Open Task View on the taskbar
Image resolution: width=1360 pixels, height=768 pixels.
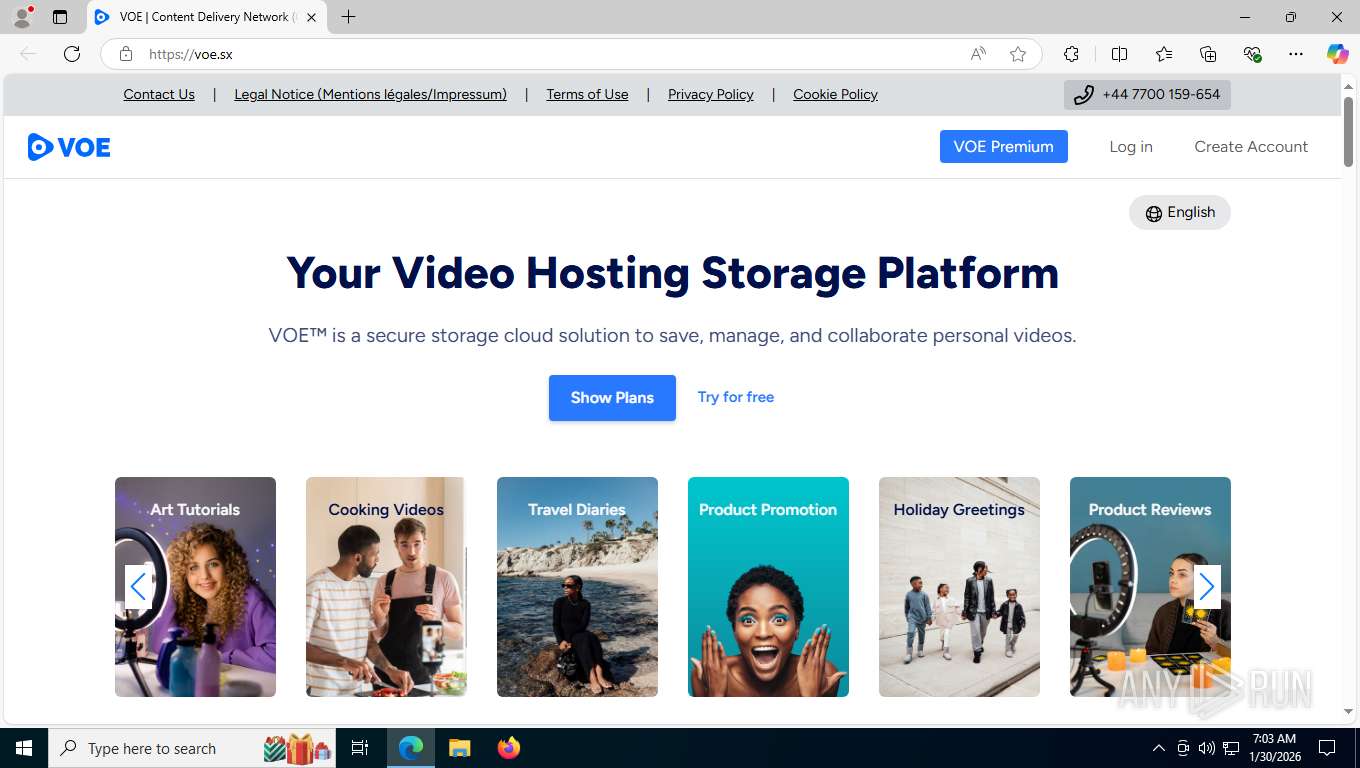point(360,748)
